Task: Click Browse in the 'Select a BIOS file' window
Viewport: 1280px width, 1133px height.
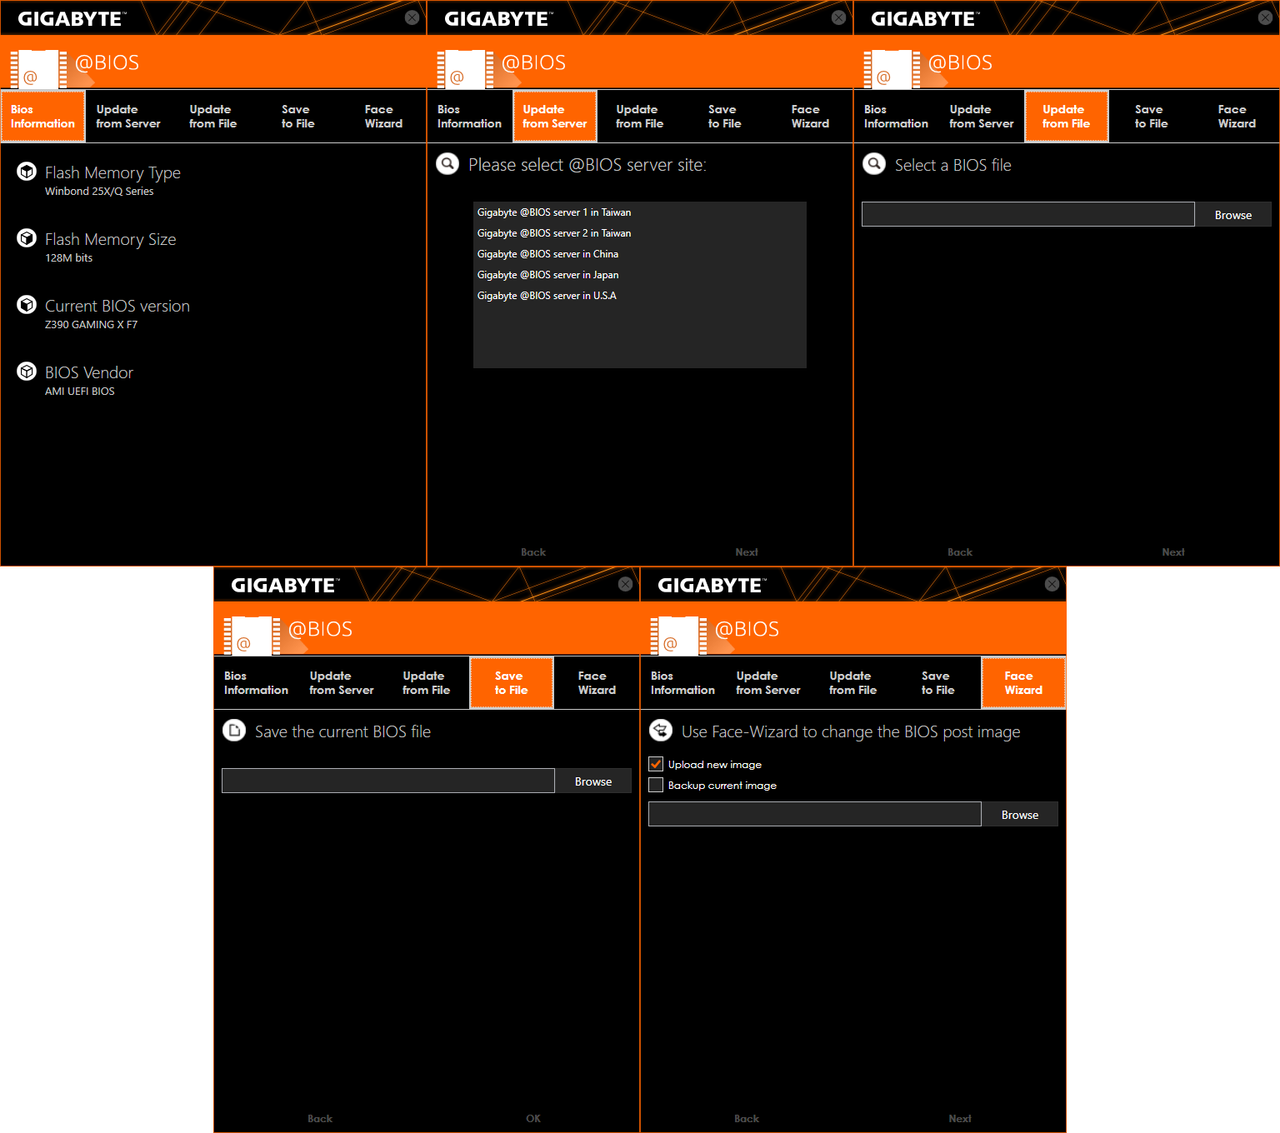Action: [x=1233, y=215]
